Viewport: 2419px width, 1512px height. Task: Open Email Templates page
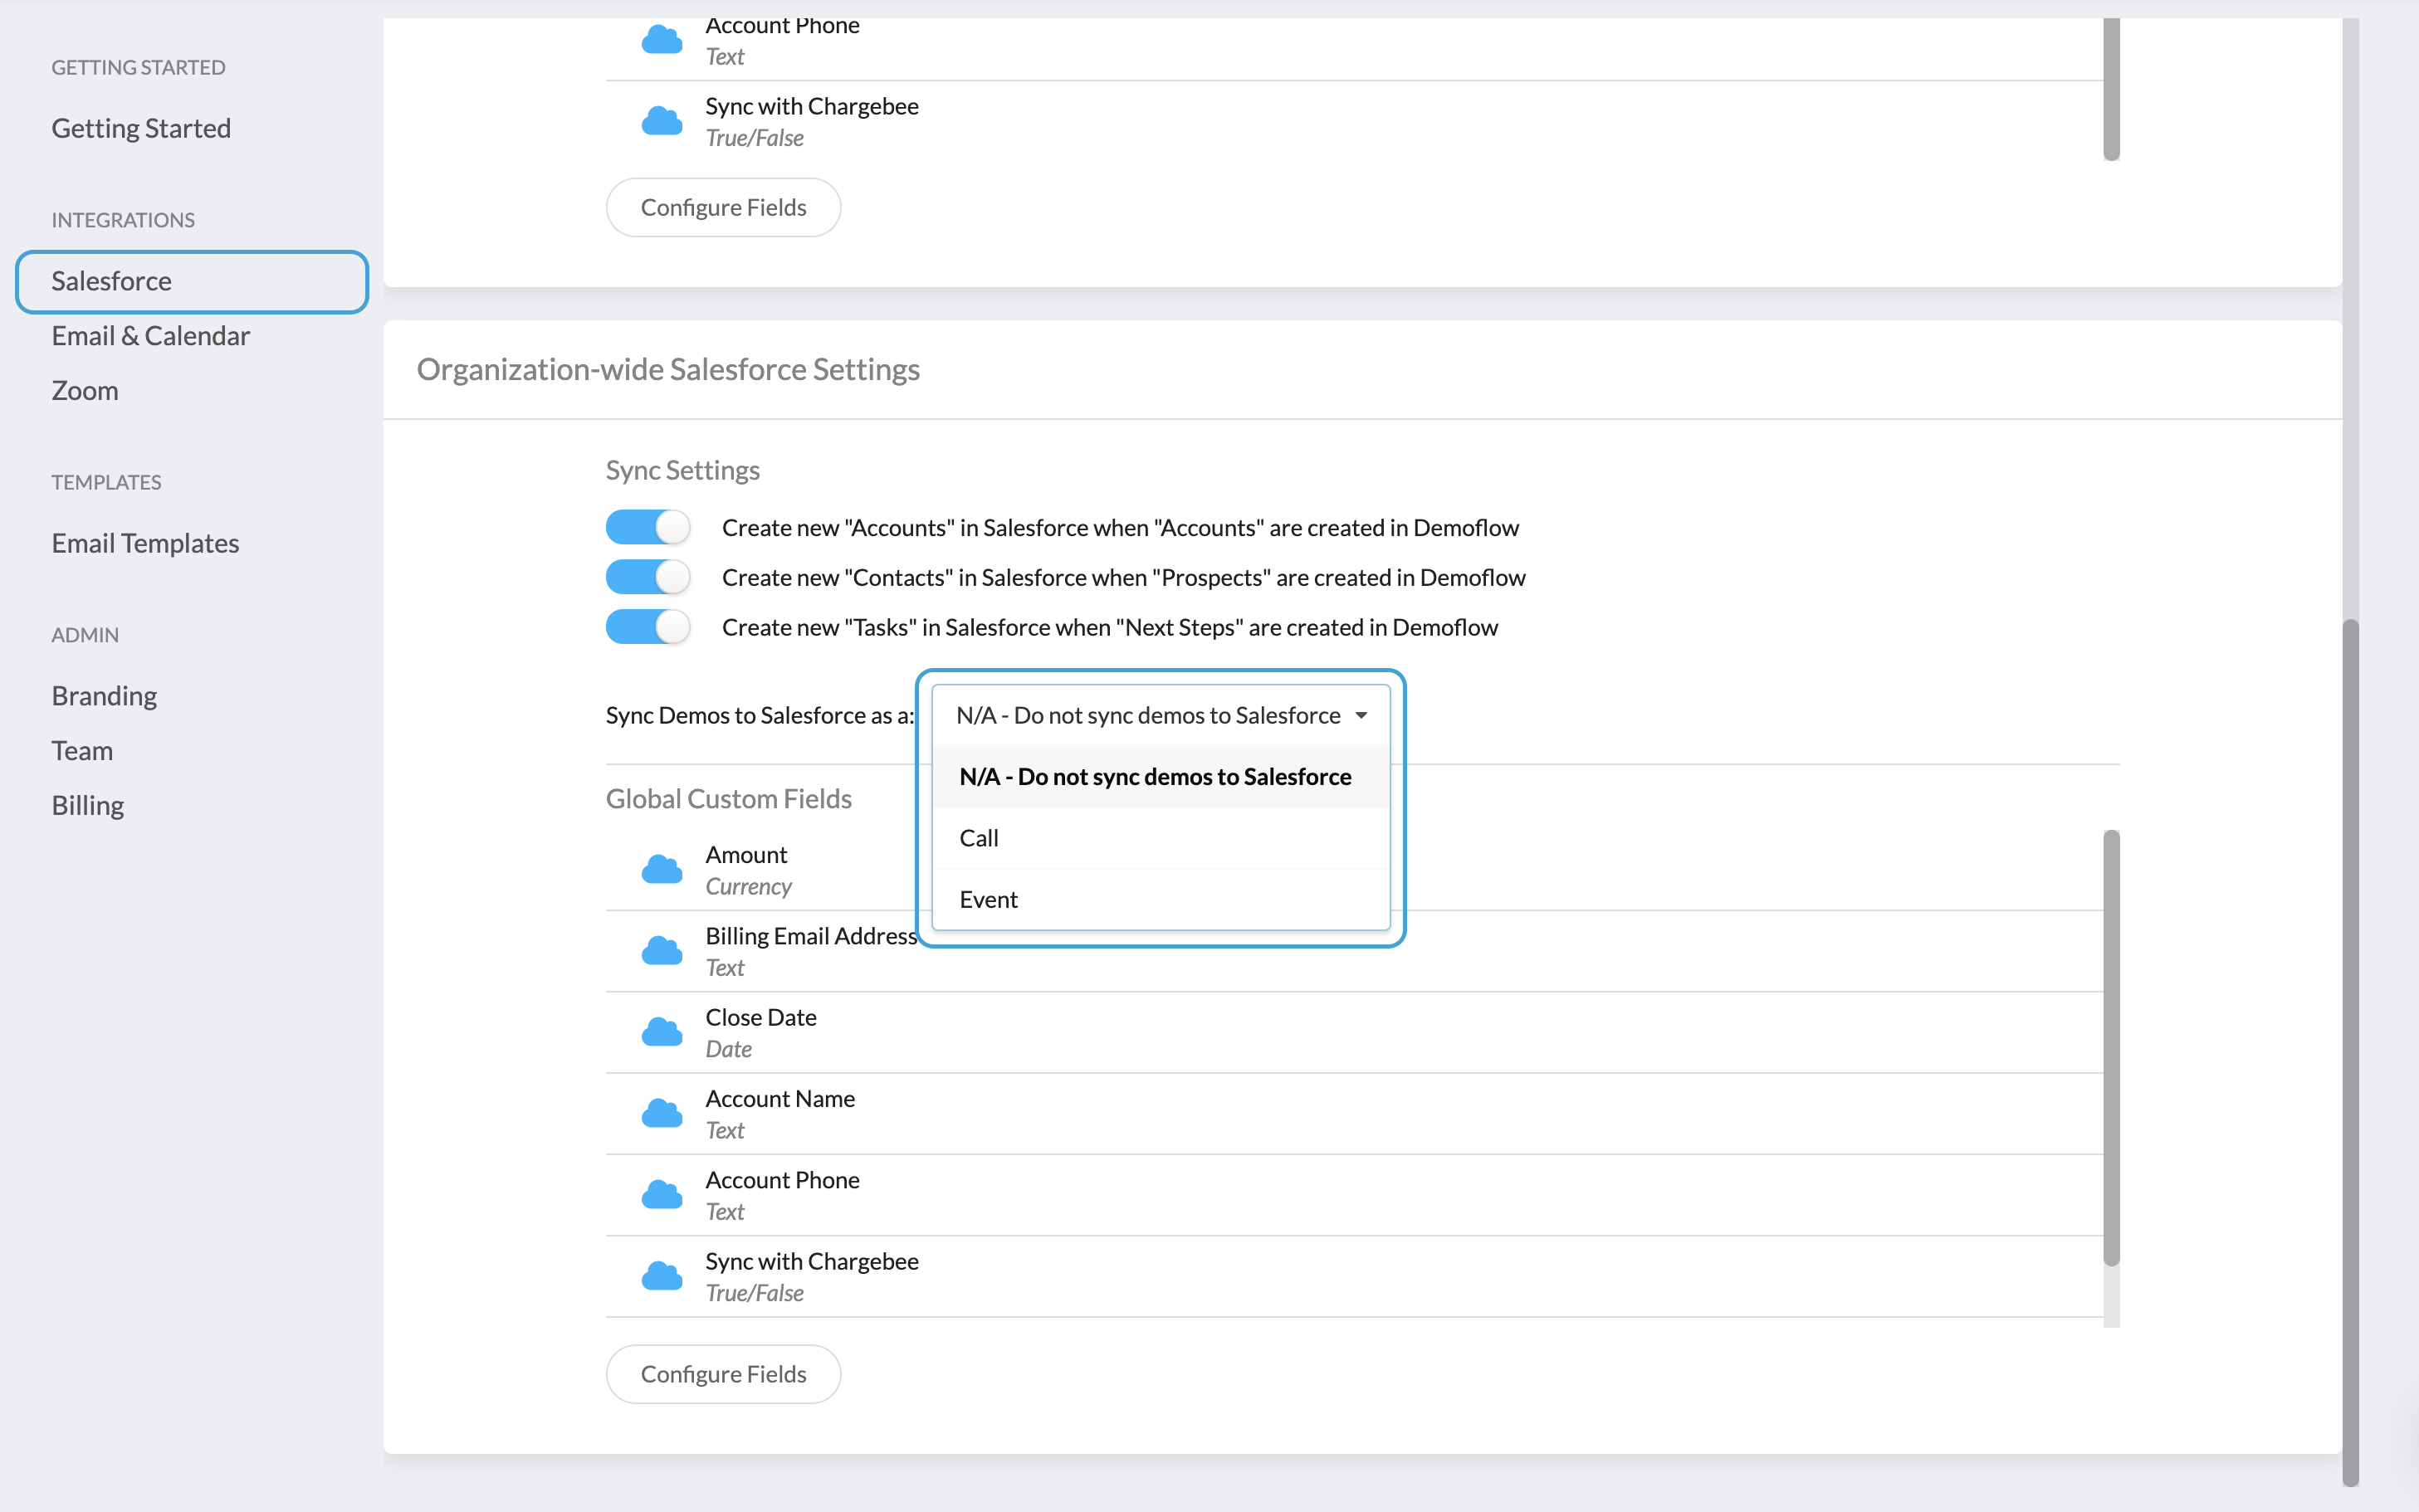(145, 543)
